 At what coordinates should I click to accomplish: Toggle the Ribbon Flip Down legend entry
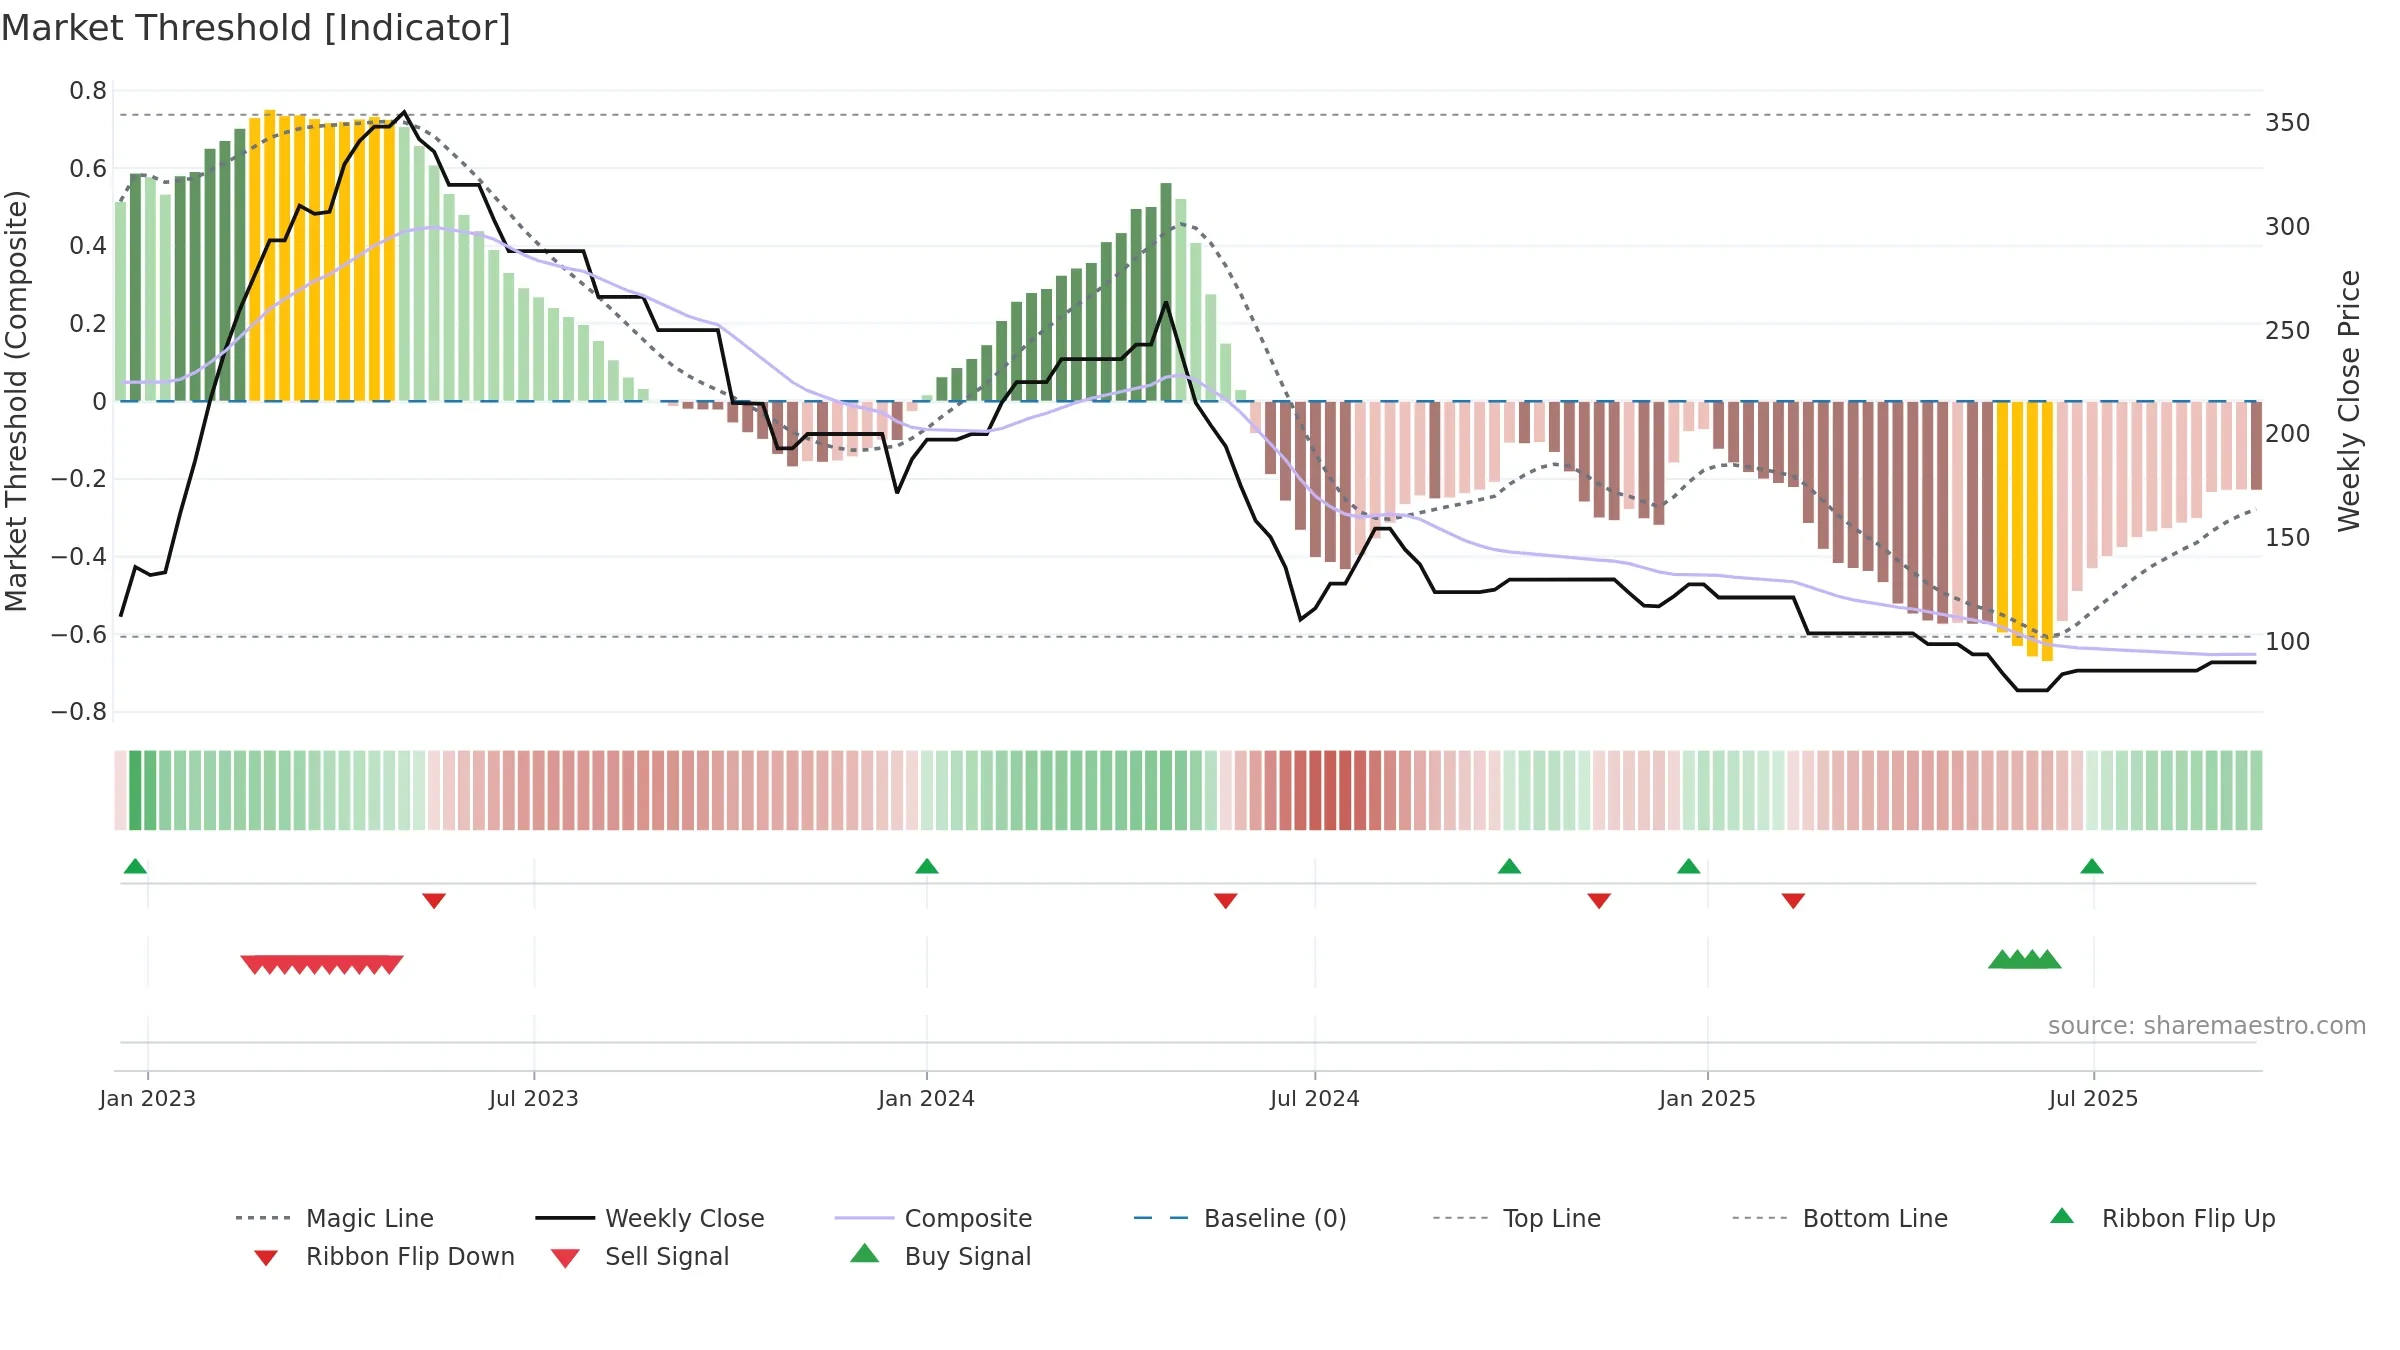click(383, 1257)
